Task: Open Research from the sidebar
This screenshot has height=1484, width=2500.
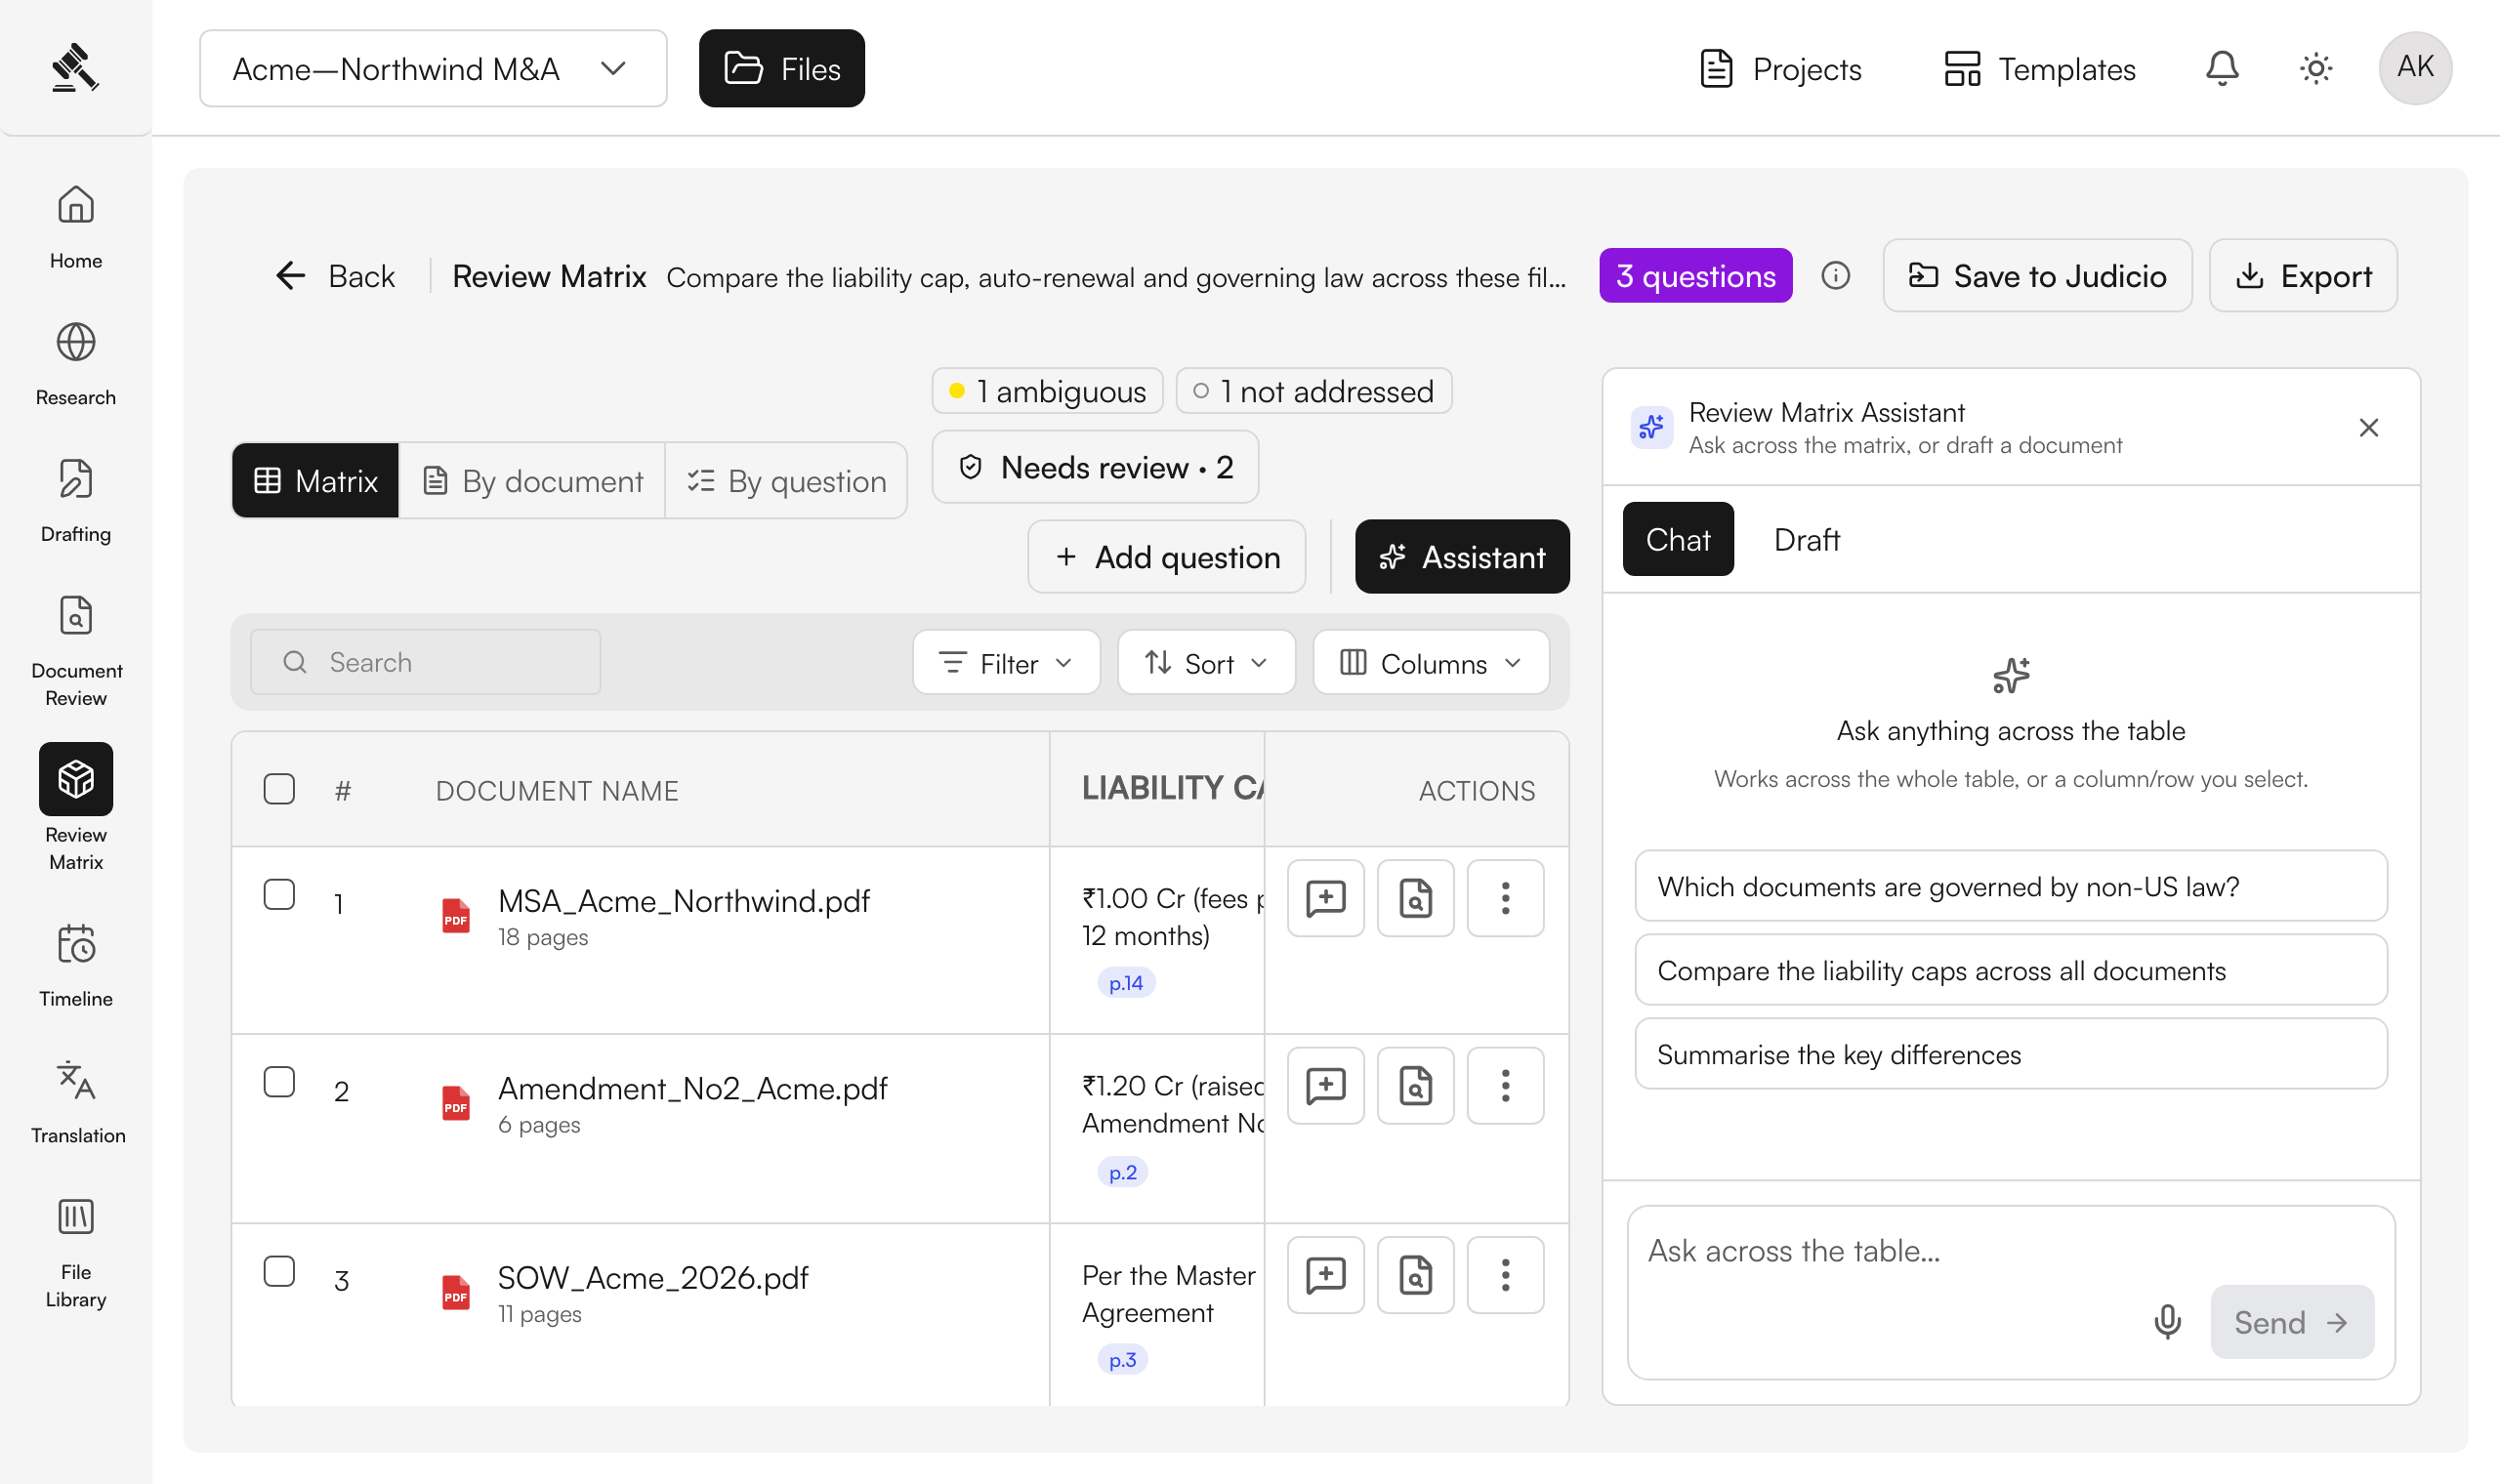Action: tap(76, 364)
